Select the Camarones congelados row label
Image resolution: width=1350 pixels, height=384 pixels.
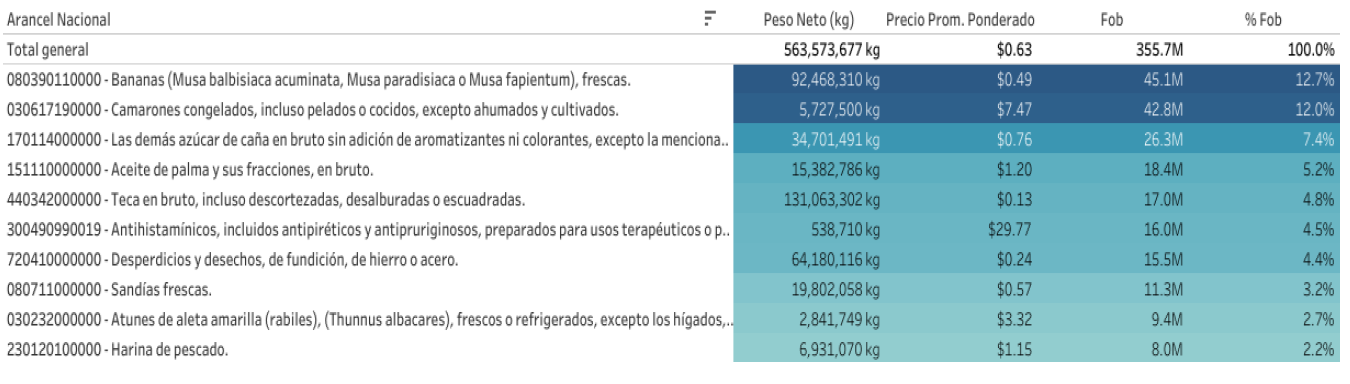click(311, 101)
